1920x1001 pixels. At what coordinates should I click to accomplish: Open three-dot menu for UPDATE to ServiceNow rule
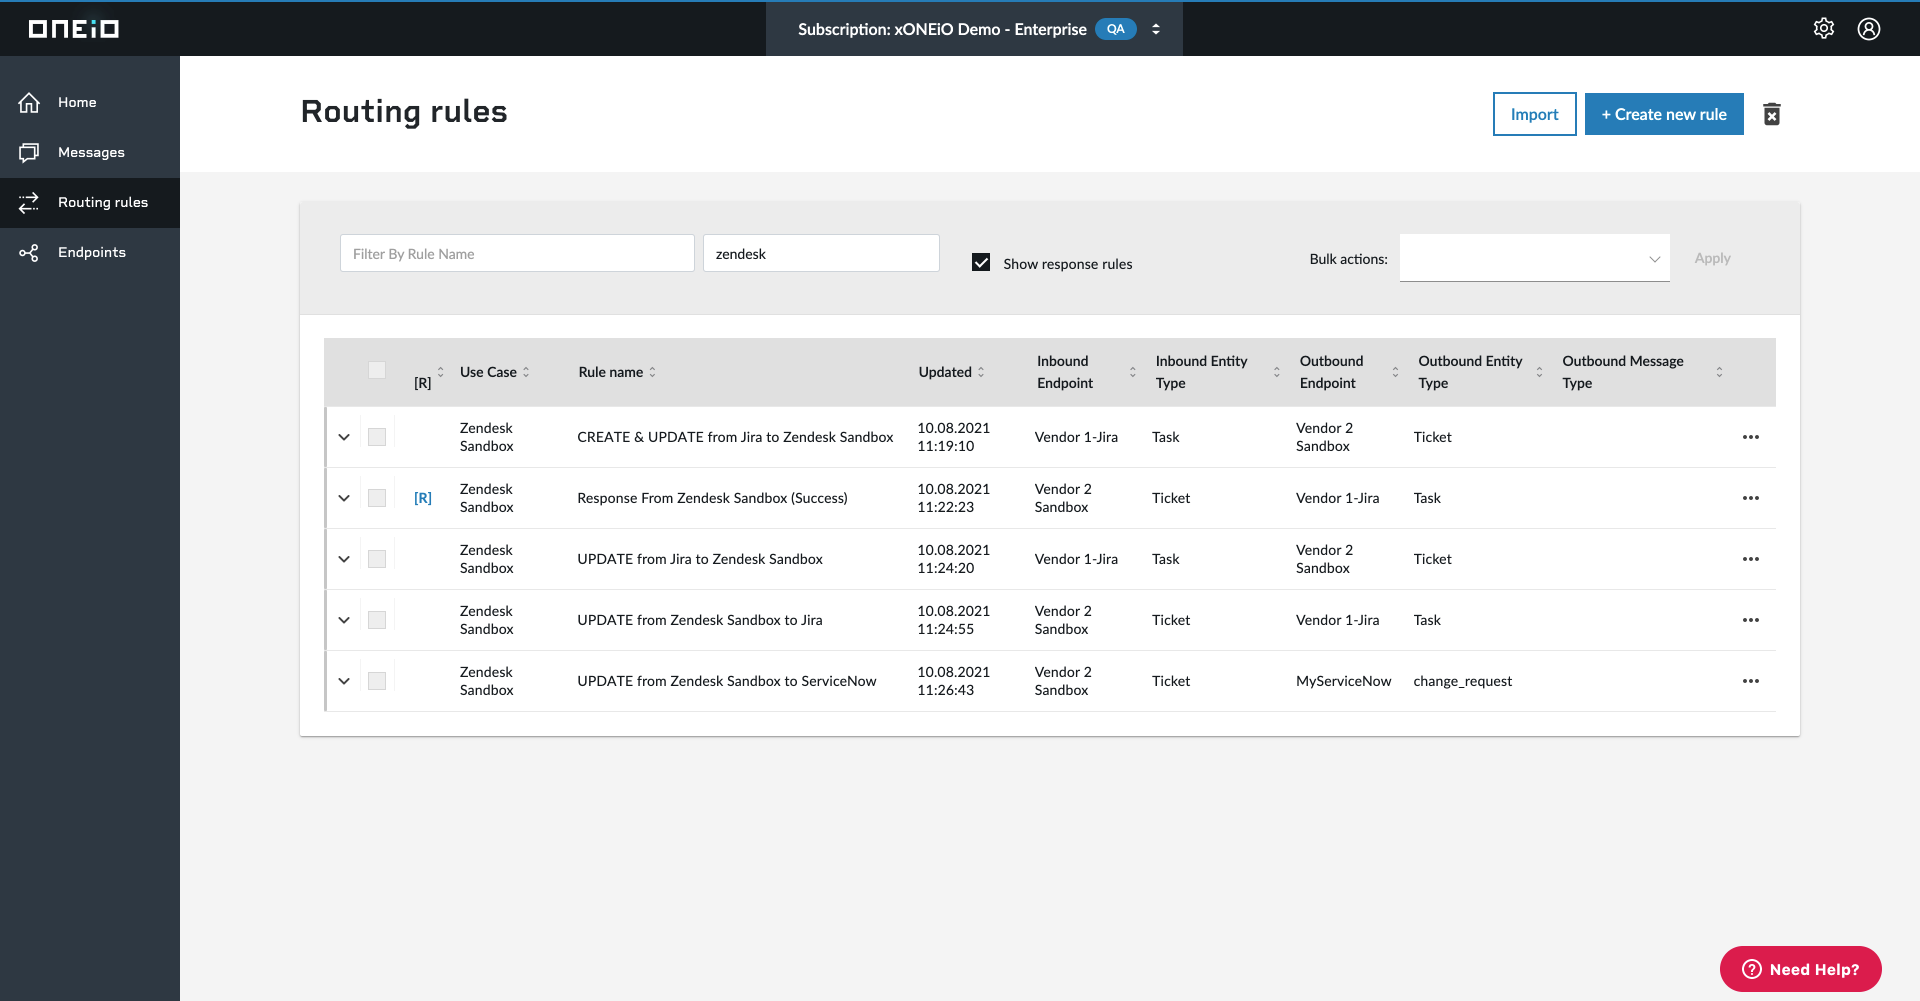pyautogui.click(x=1750, y=681)
